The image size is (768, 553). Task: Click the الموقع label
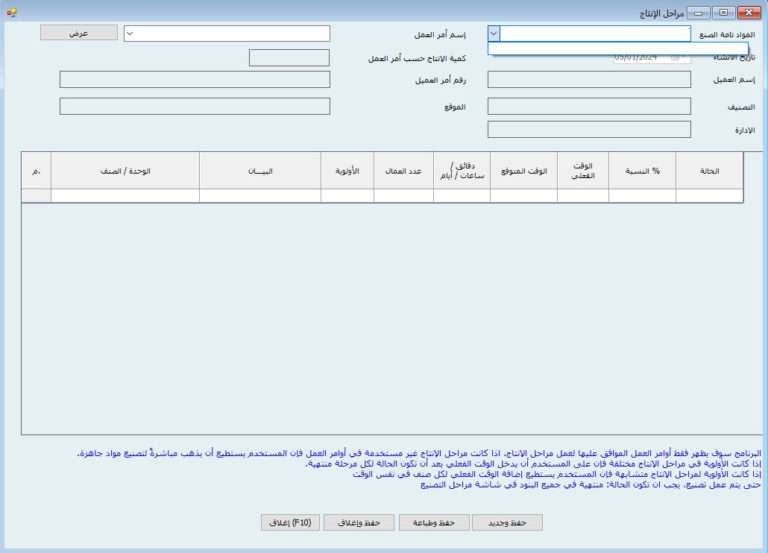click(455, 107)
